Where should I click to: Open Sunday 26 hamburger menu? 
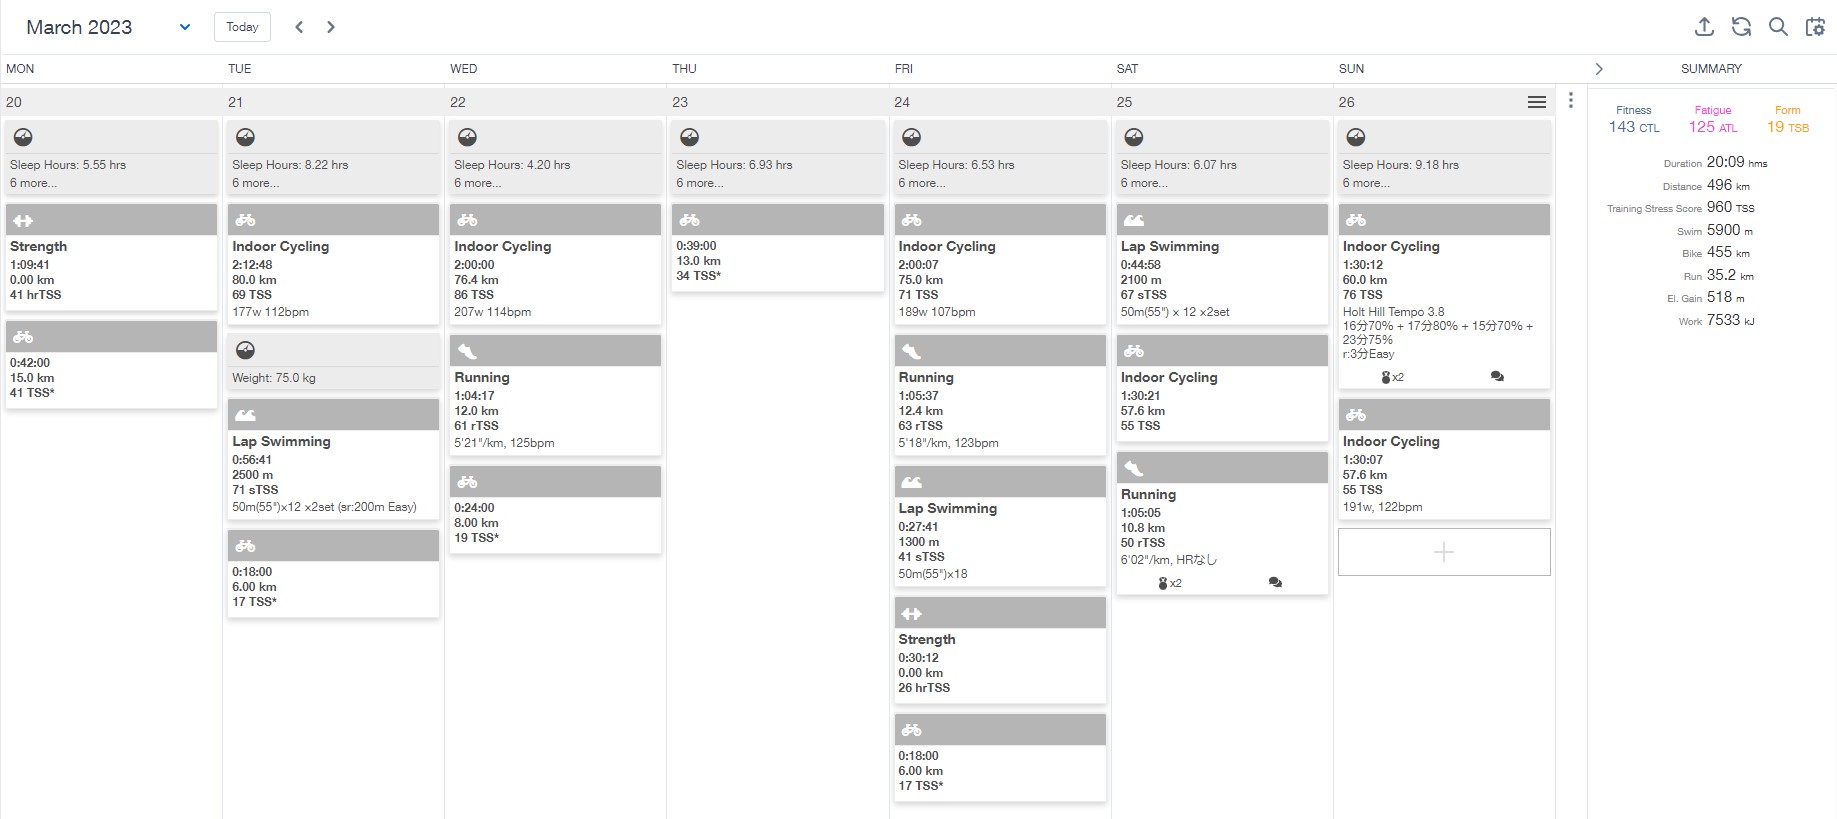tap(1537, 102)
